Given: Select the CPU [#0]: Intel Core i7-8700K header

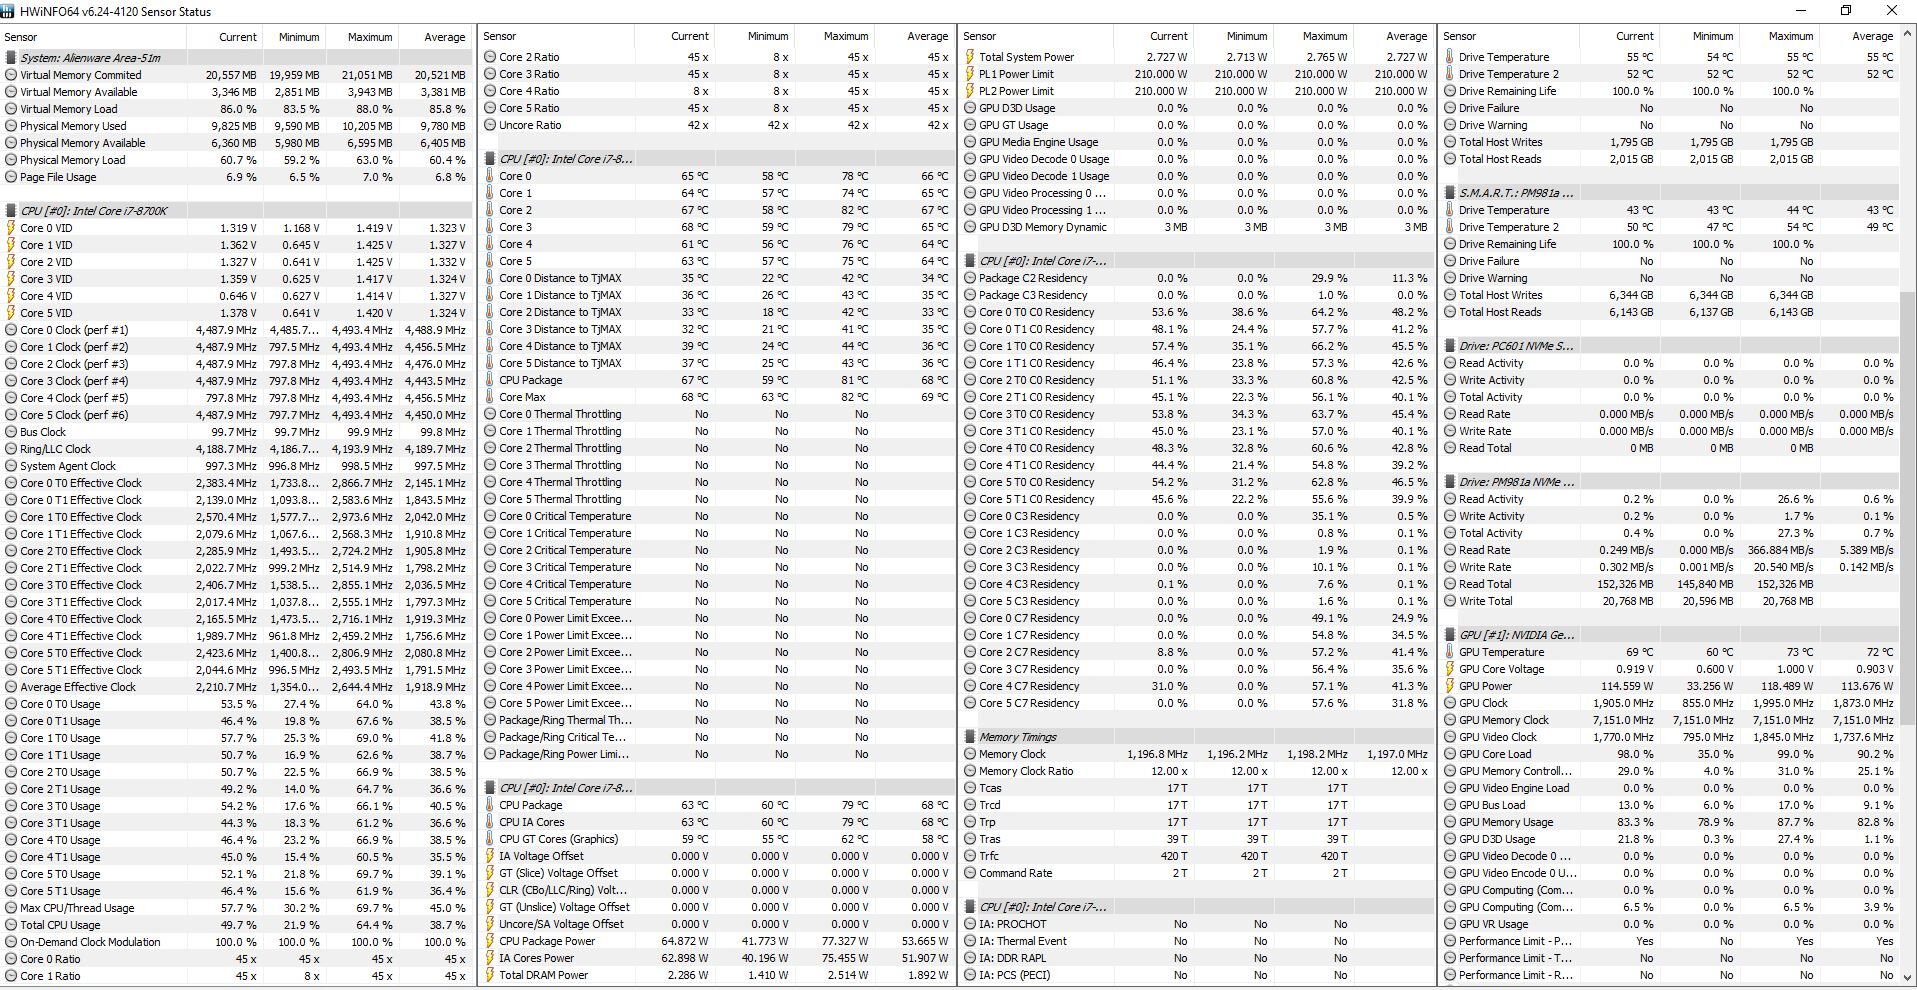Looking at the screenshot, I should point(237,211).
